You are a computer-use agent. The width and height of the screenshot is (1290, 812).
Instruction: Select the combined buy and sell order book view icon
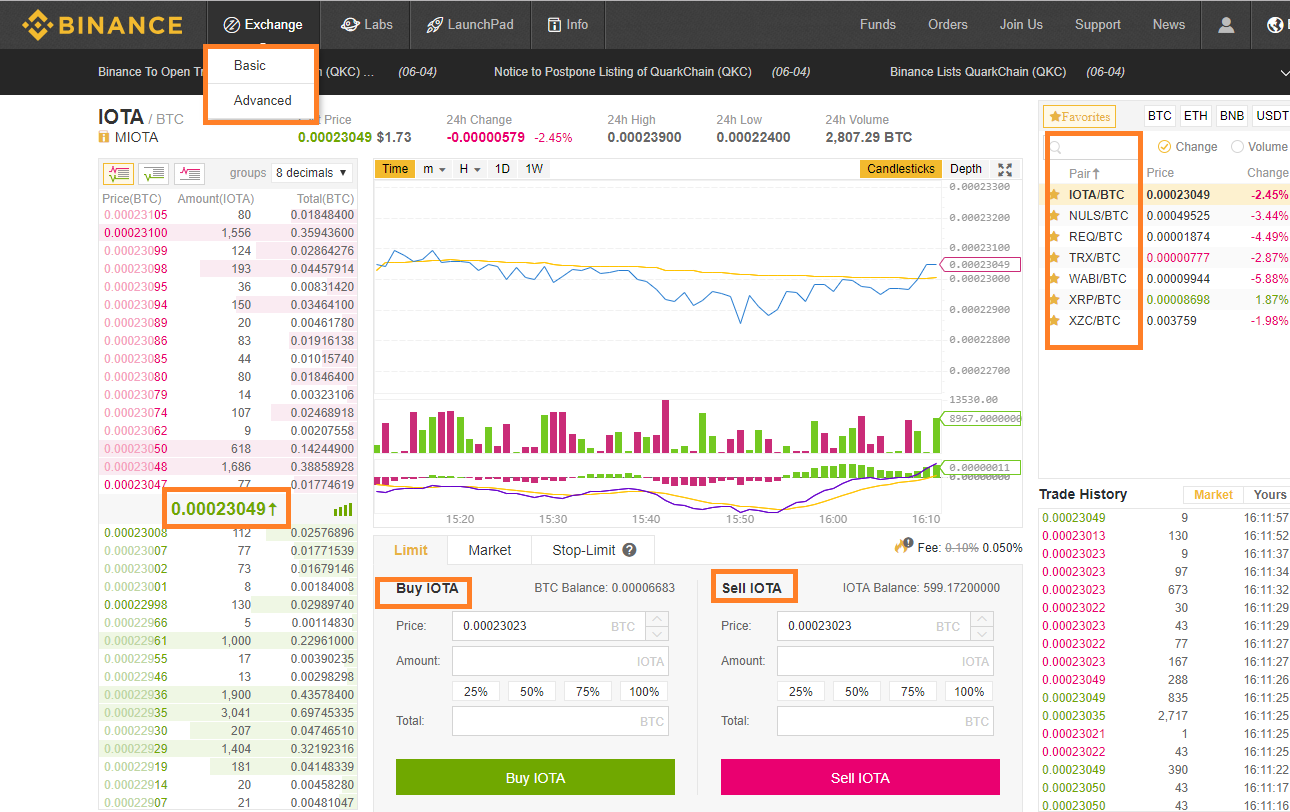[x=118, y=173]
